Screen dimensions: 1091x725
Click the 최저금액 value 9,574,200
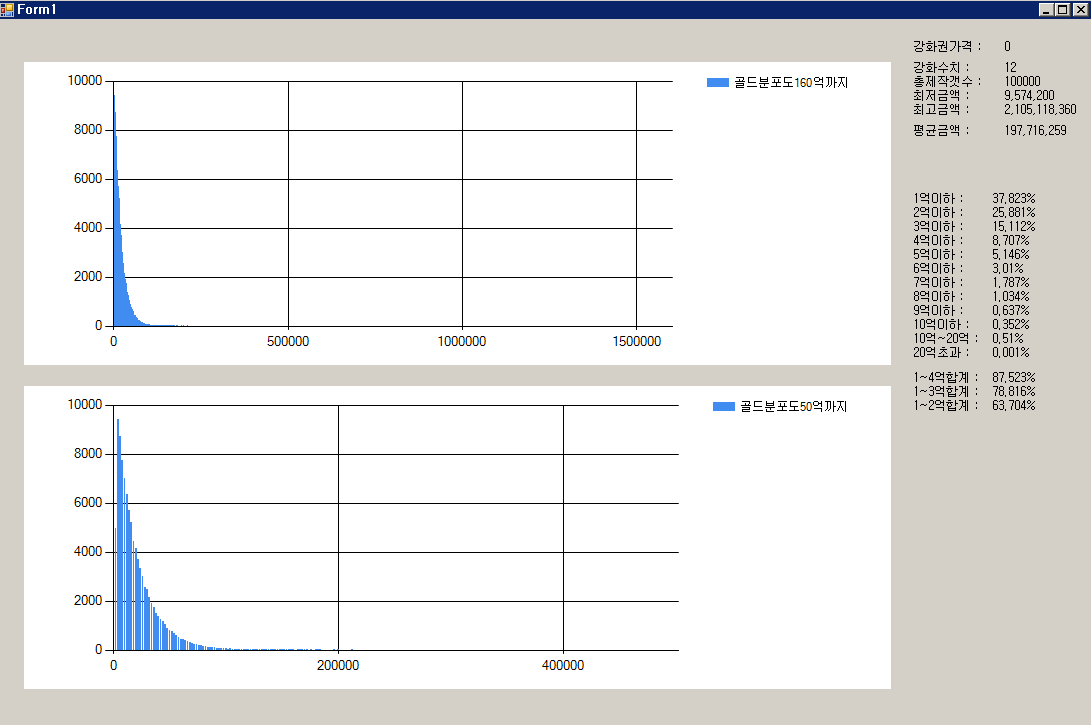(x=1029, y=96)
